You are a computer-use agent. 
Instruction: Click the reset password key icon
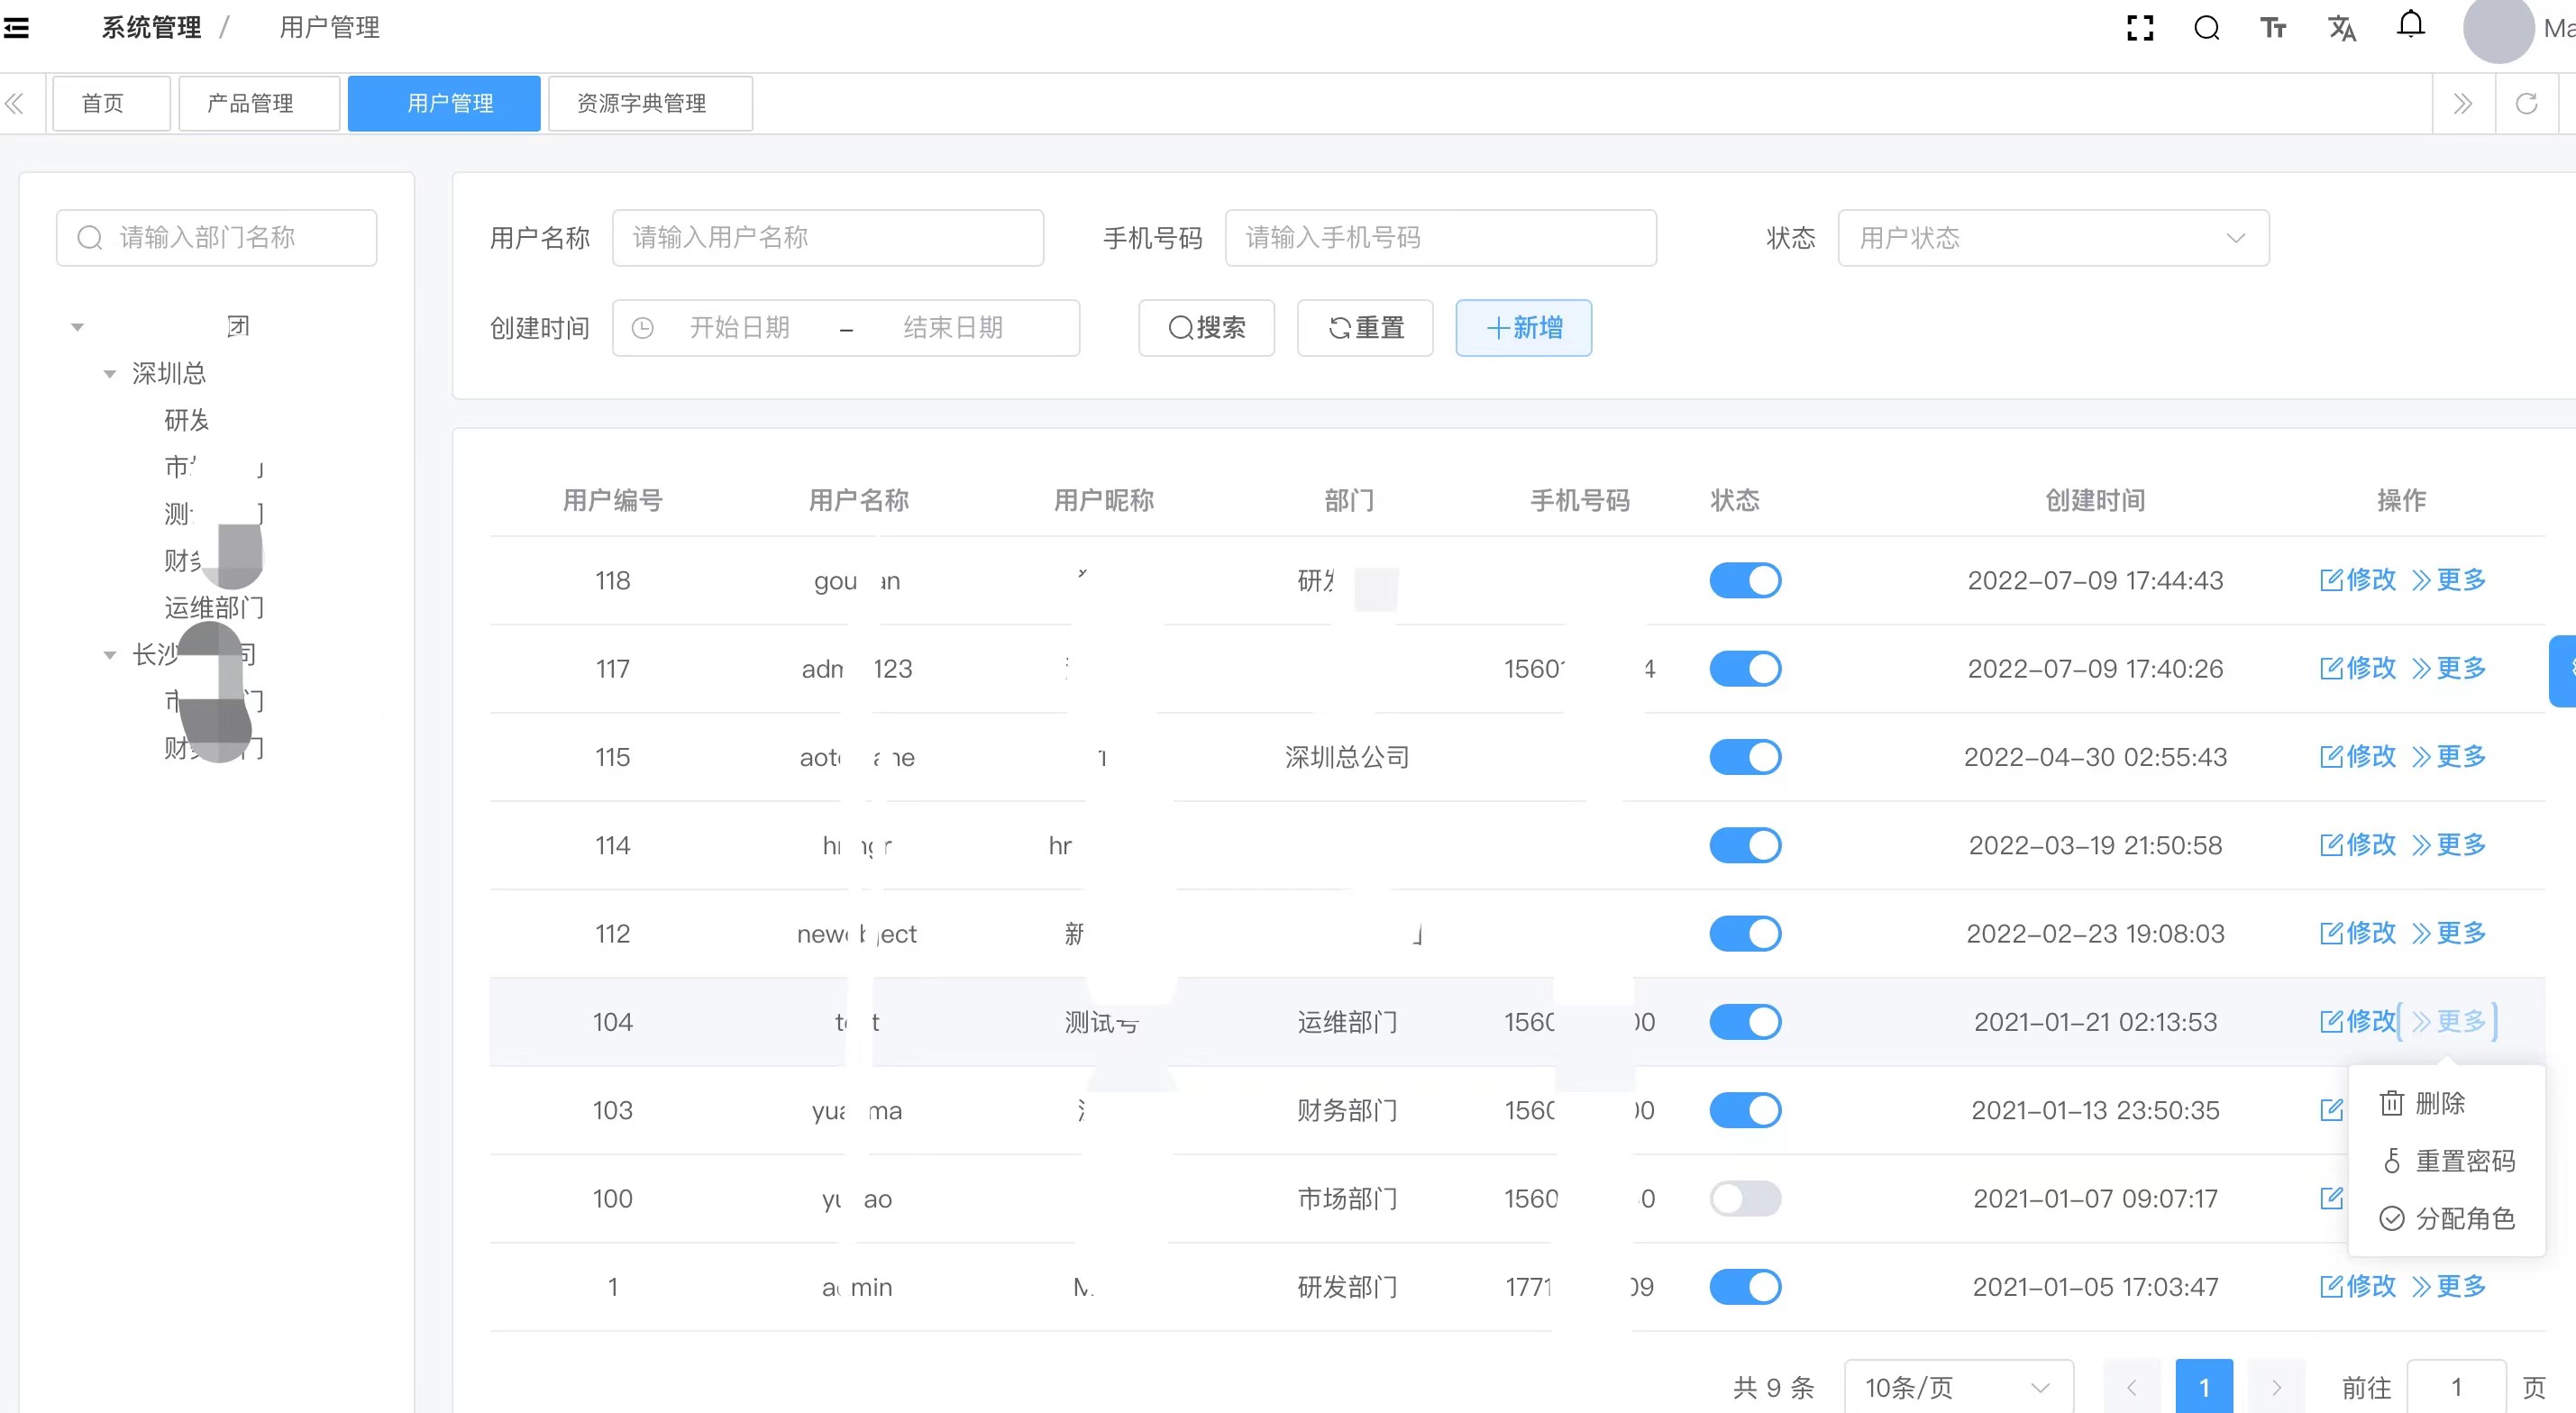pyautogui.click(x=2391, y=1161)
